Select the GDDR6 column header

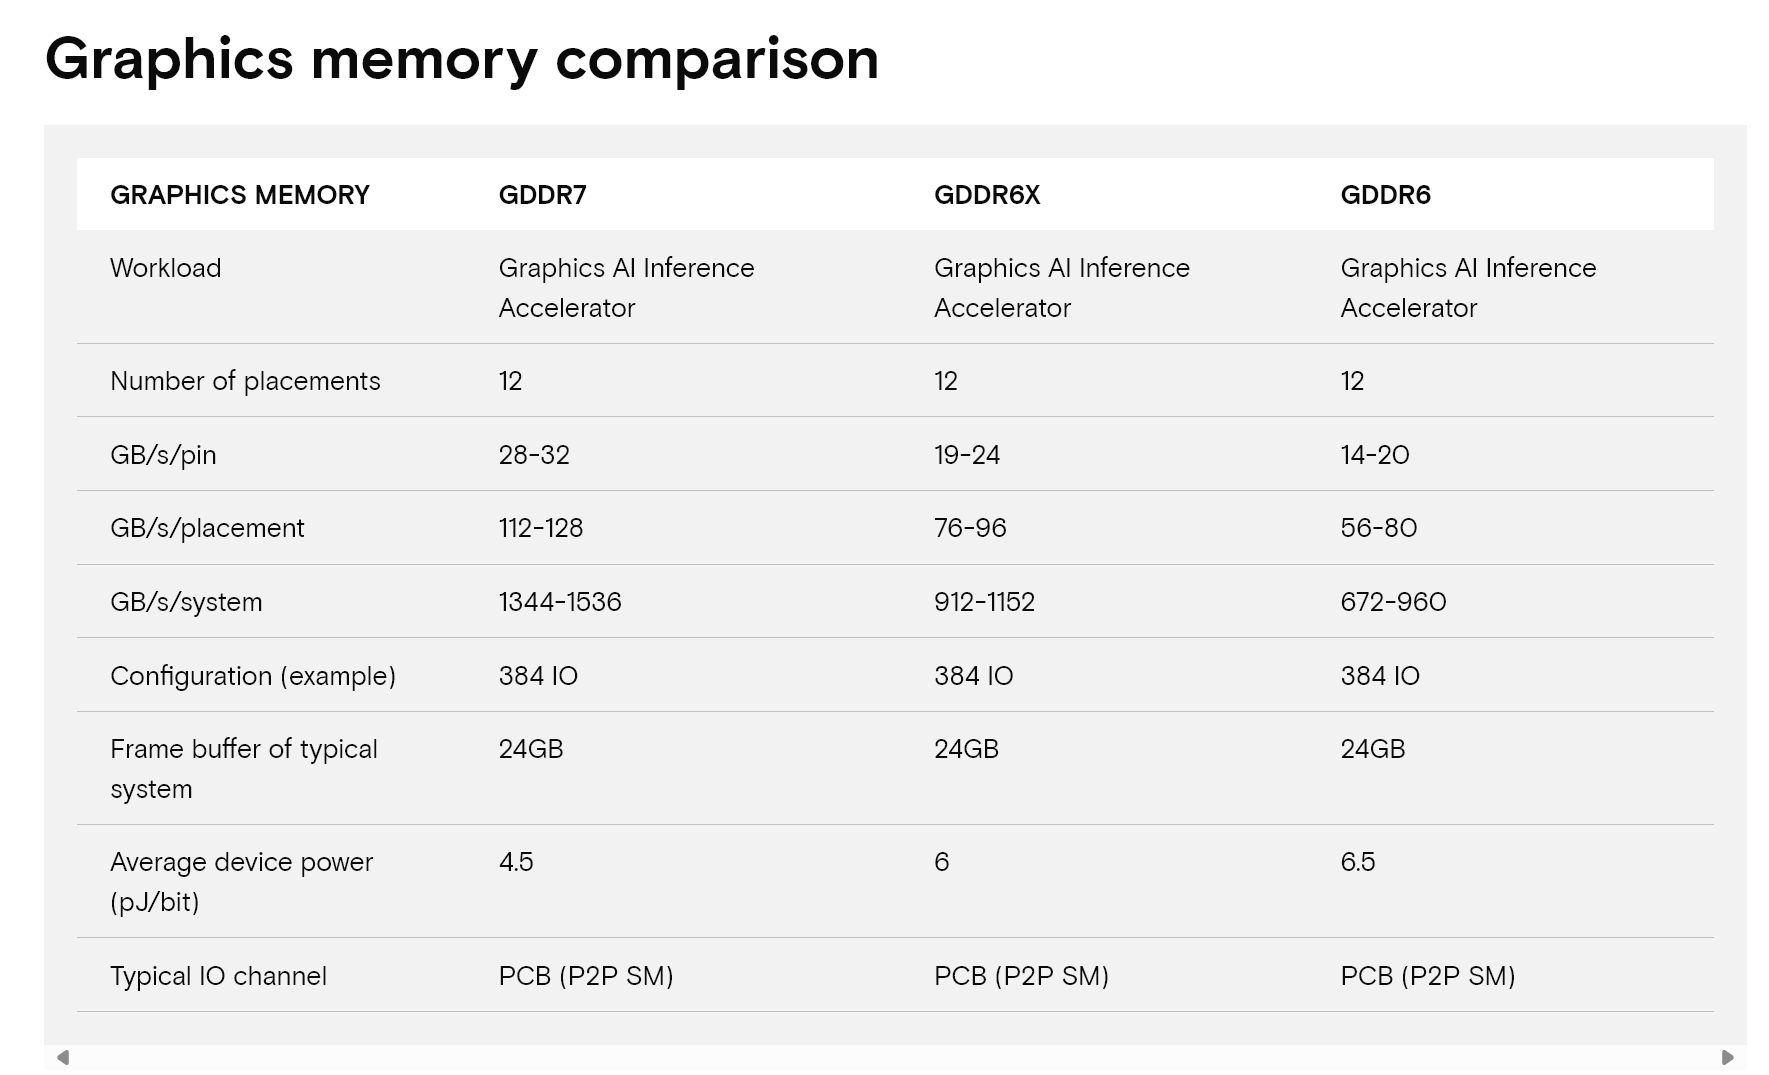coord(1385,195)
